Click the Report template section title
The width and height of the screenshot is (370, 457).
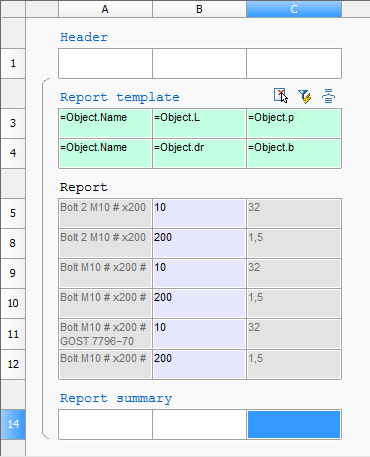(x=120, y=97)
